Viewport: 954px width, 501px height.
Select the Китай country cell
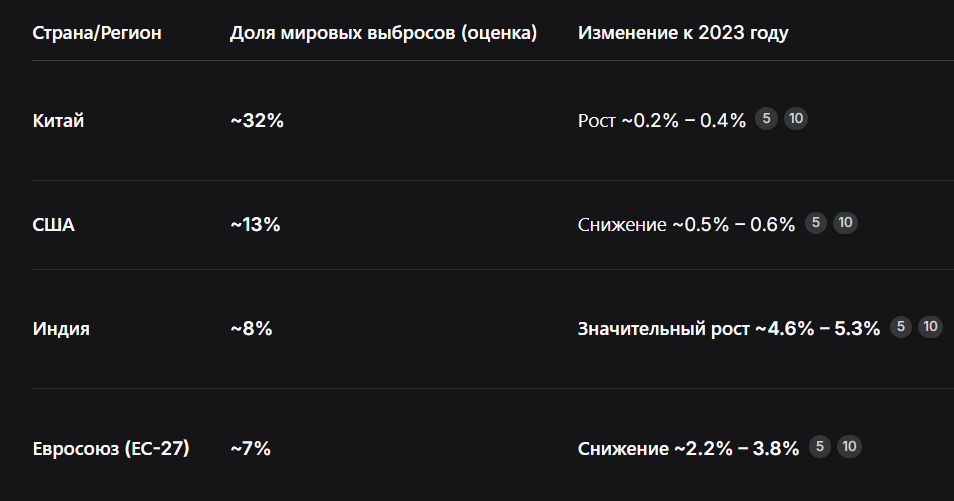click(58, 121)
